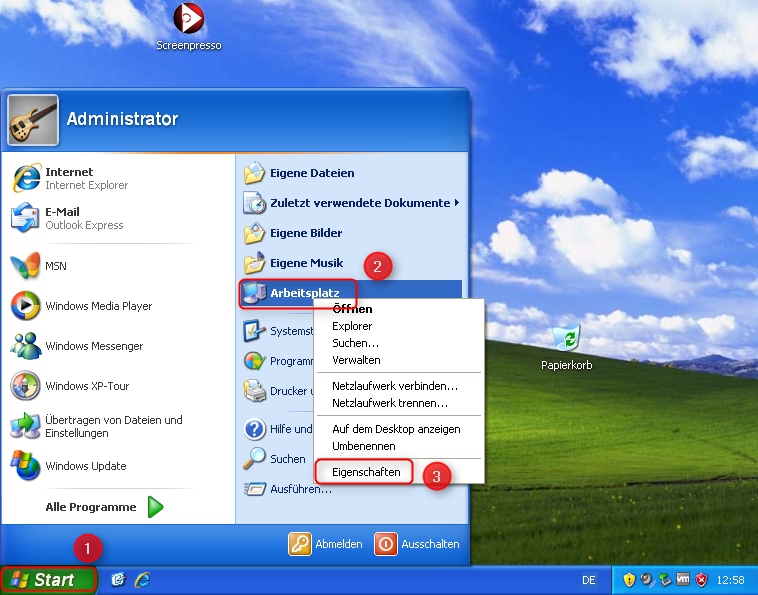Click Netzlaufwerk verbinden… menu entry
The height and width of the screenshot is (595, 758).
click(395, 386)
